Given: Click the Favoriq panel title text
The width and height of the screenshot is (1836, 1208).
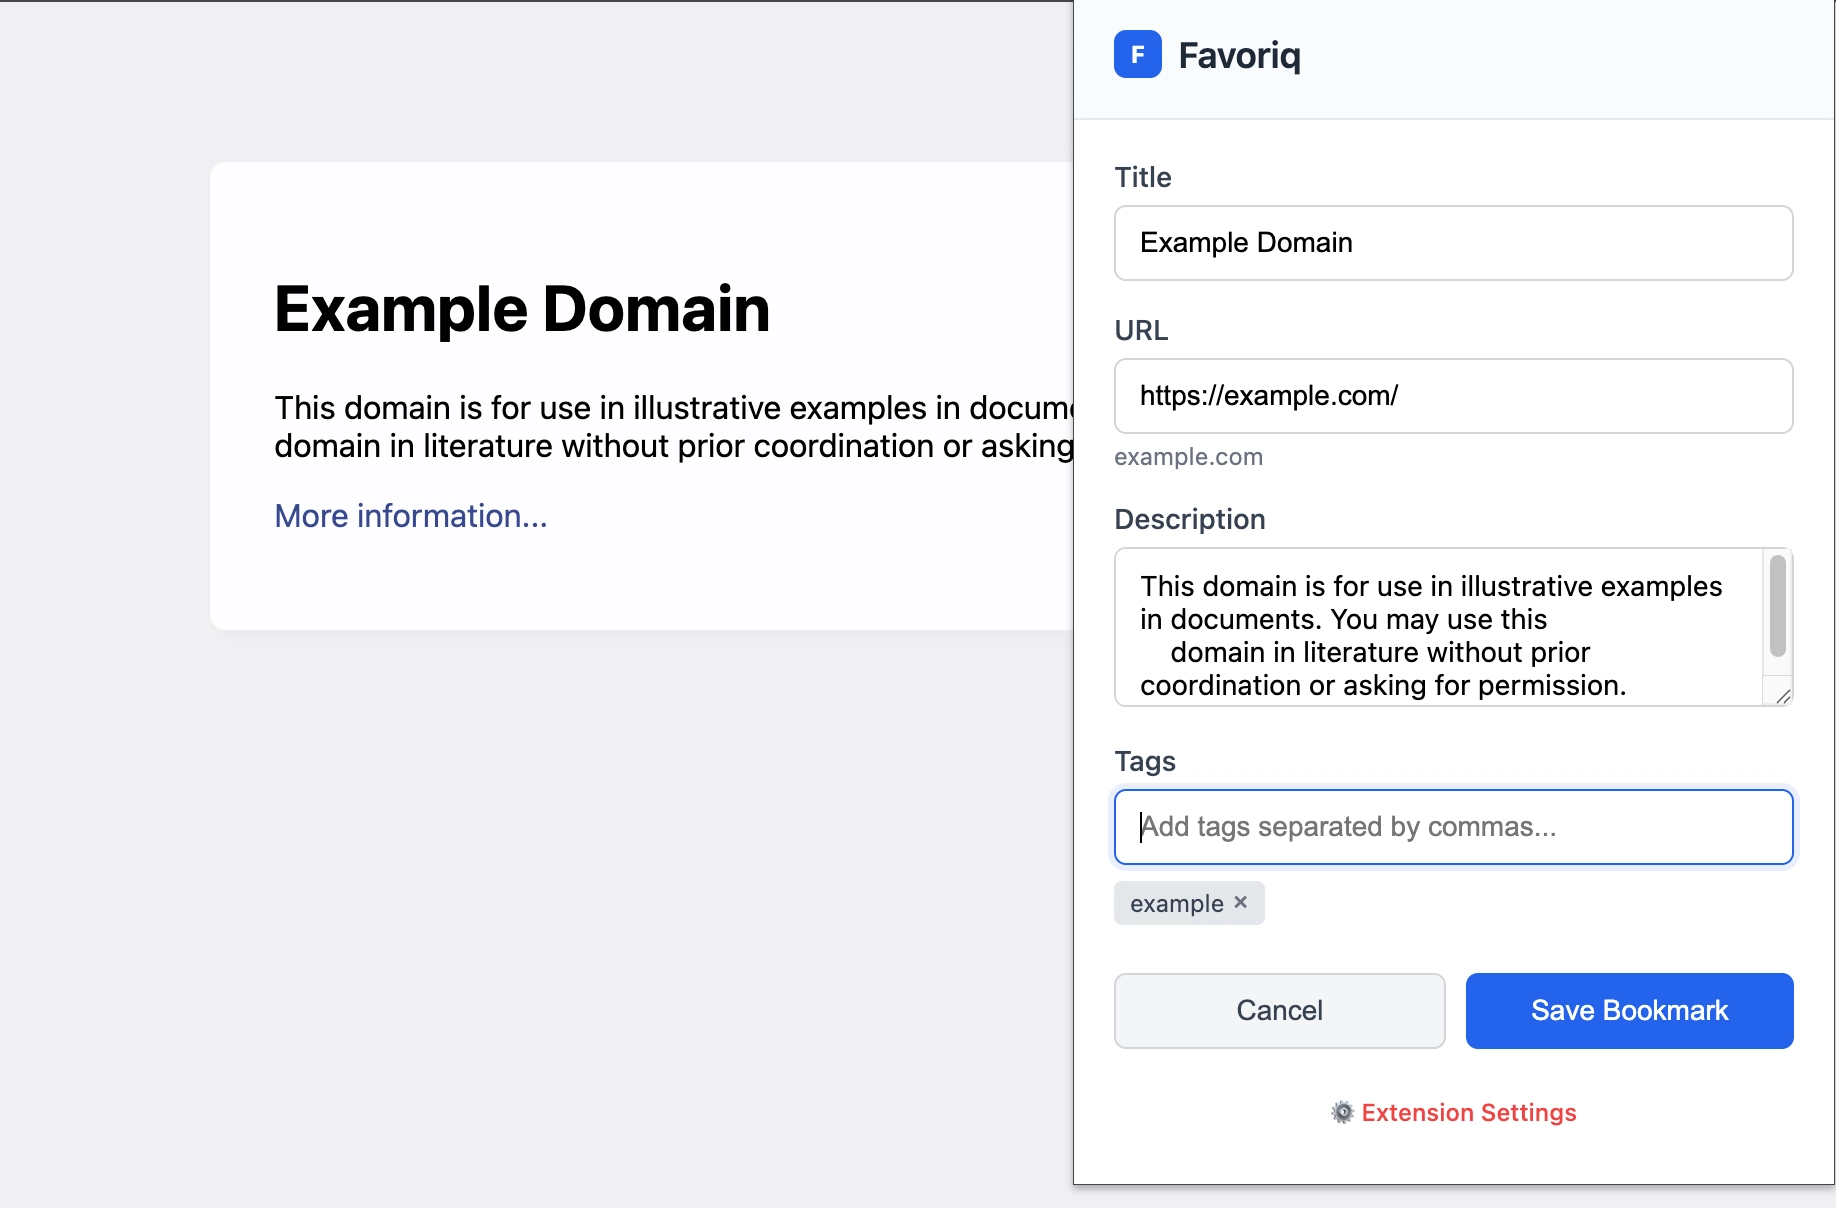Looking at the screenshot, I should 1239,56.
